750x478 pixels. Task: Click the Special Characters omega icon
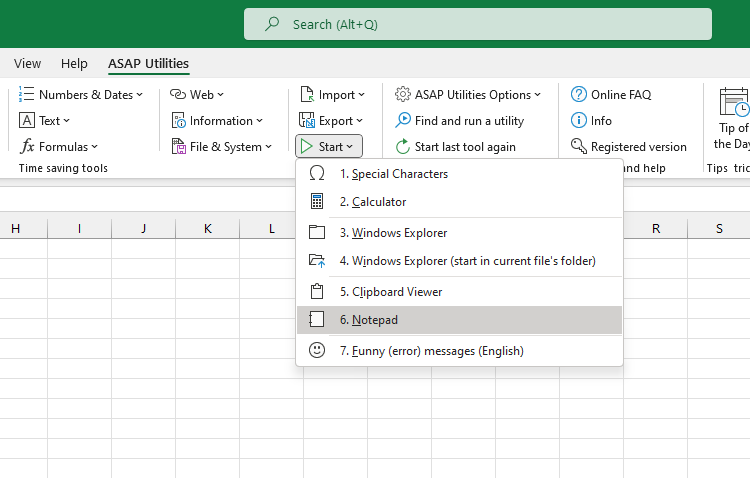point(317,173)
